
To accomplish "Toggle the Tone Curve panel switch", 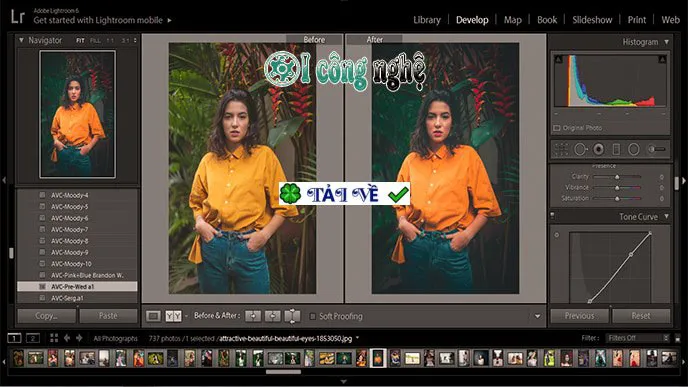I will point(552,215).
